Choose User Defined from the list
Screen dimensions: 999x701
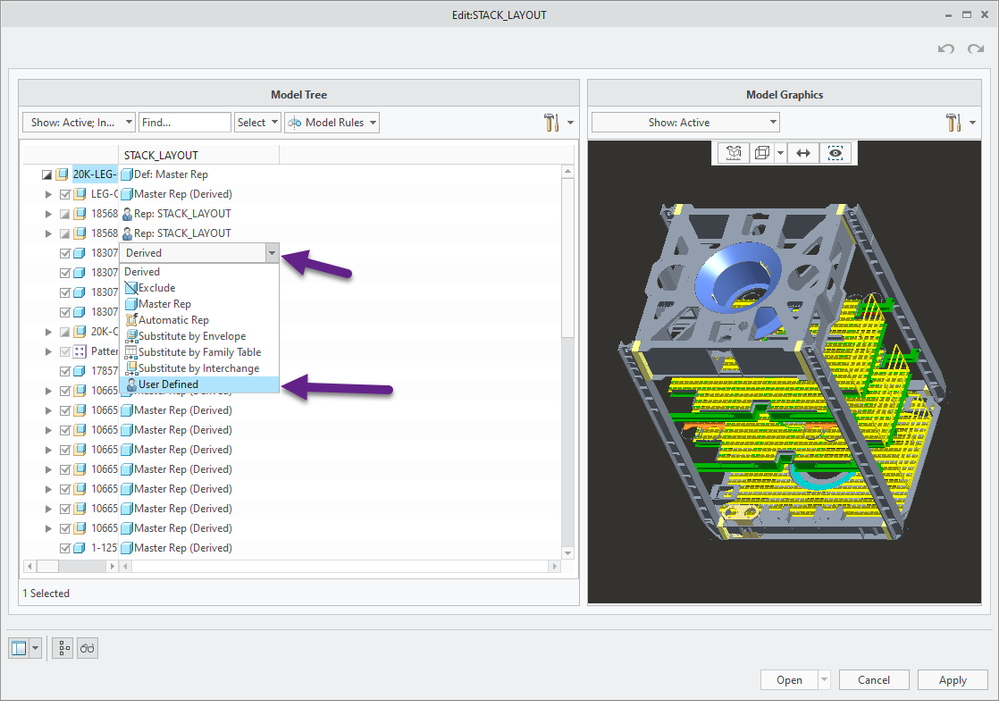click(199, 384)
